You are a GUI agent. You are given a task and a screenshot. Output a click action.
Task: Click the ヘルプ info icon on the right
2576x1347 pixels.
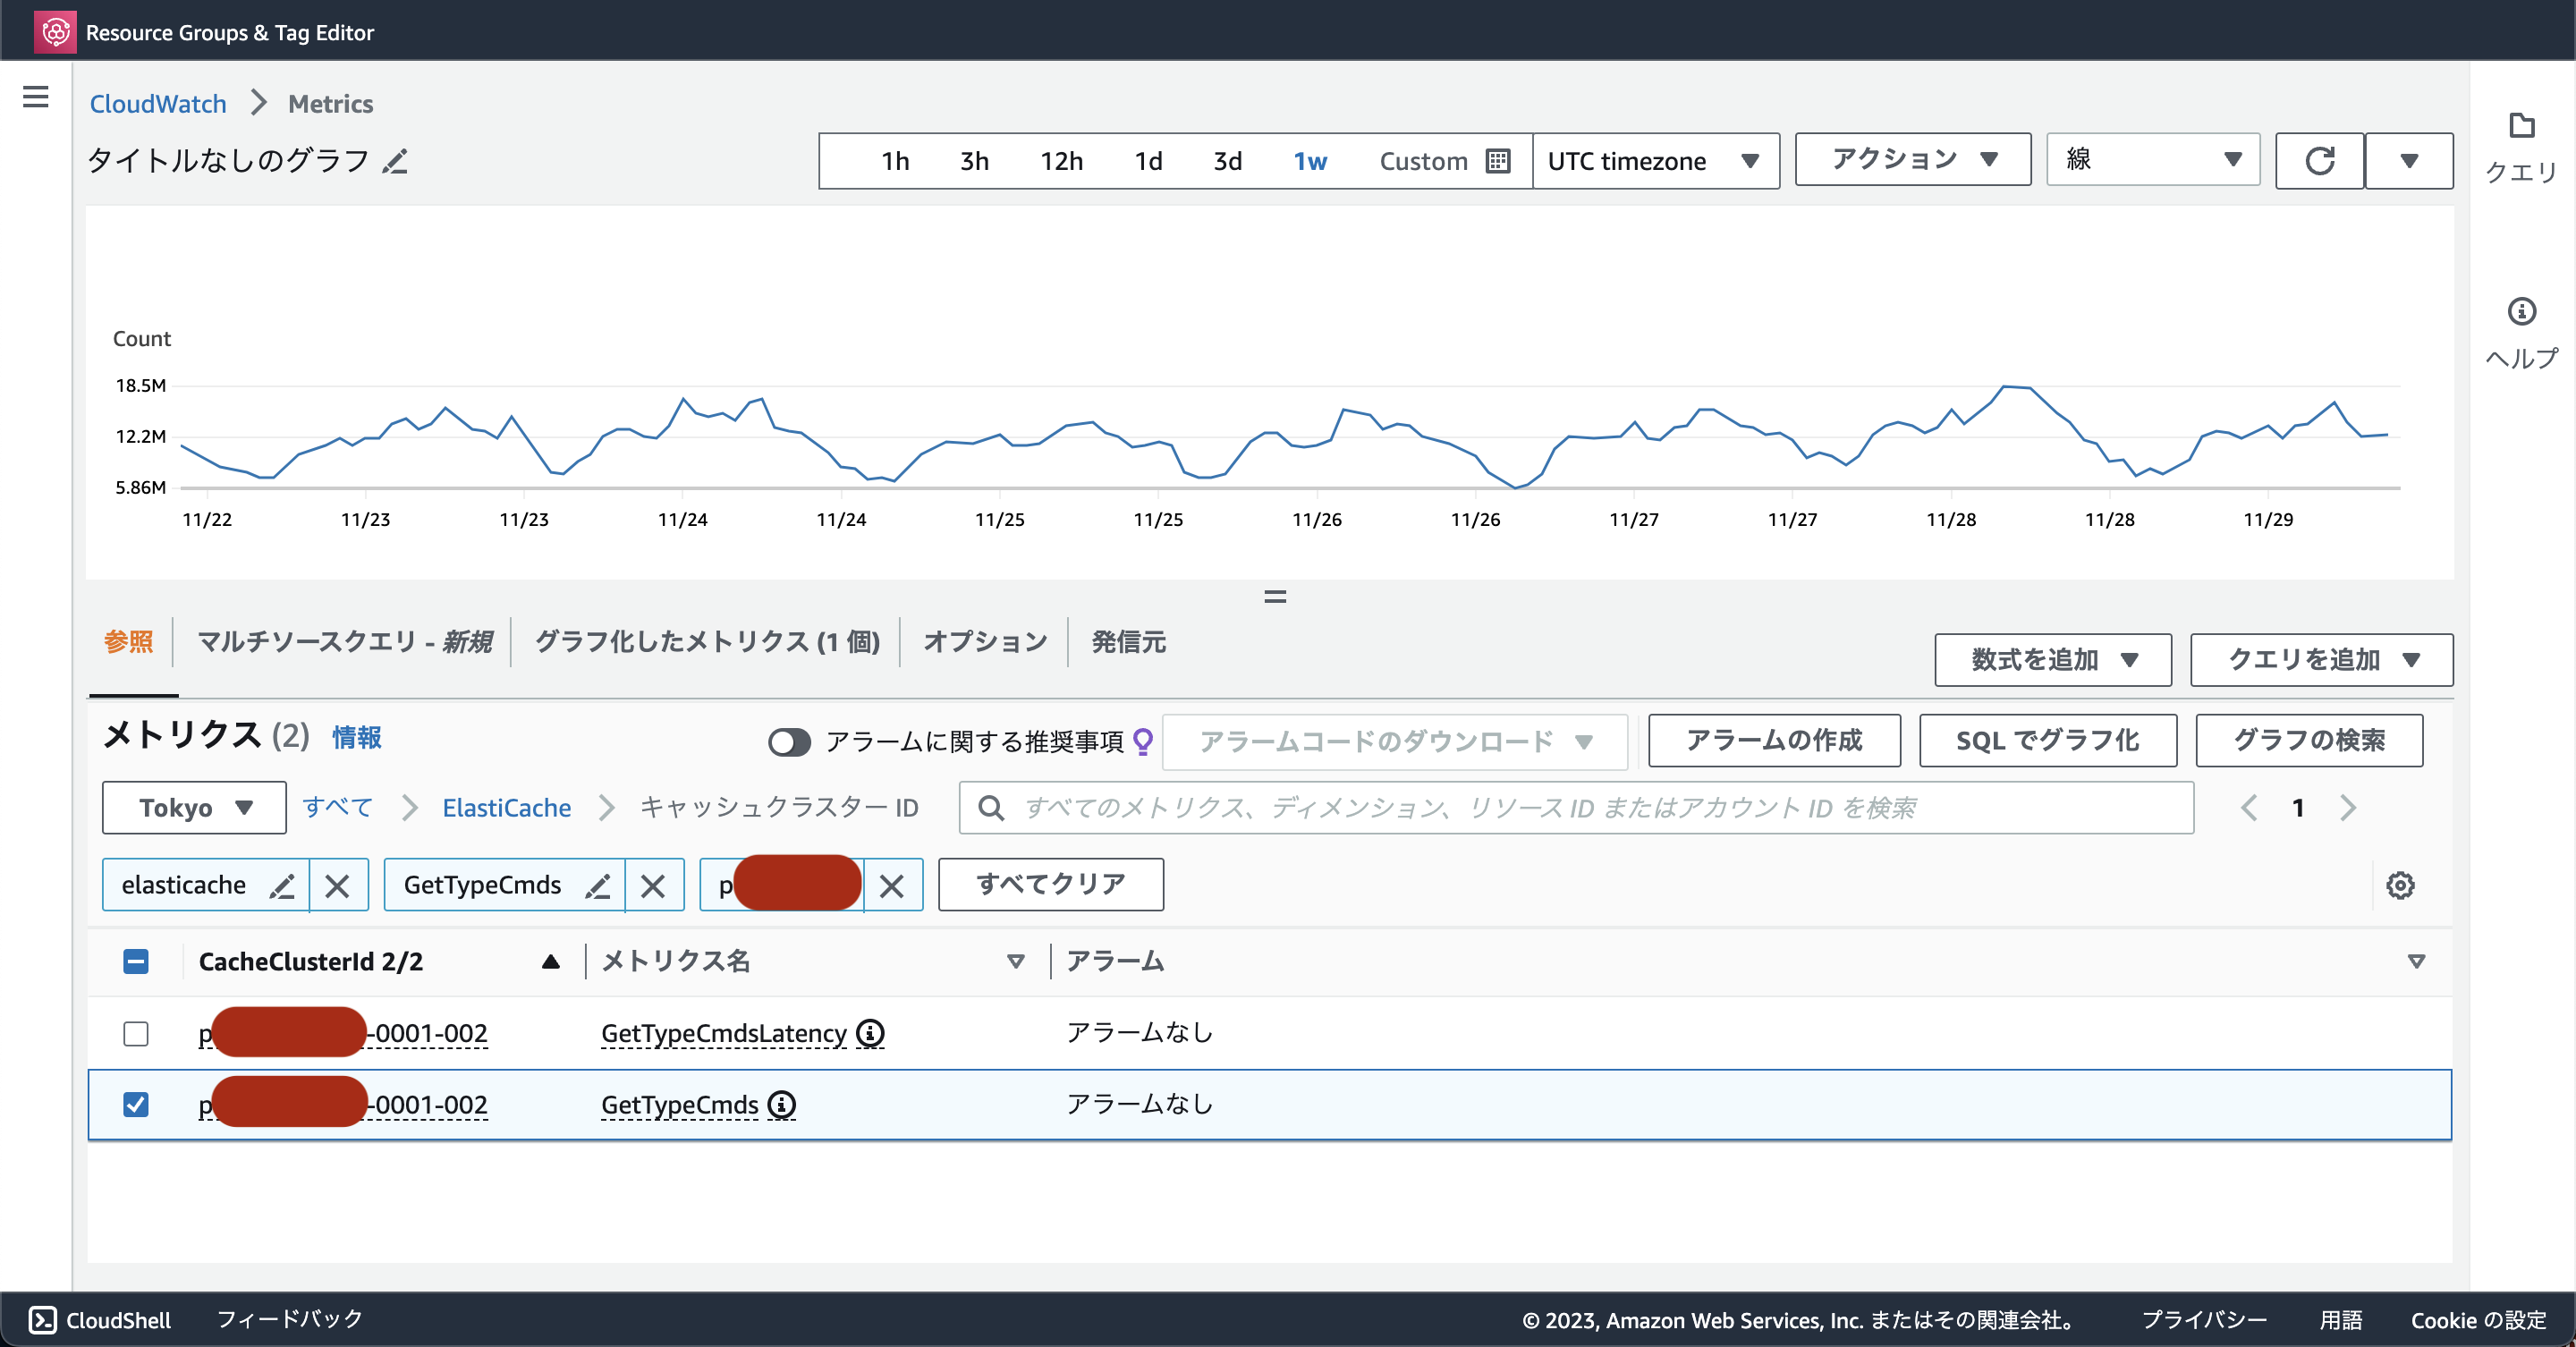[x=2521, y=311]
